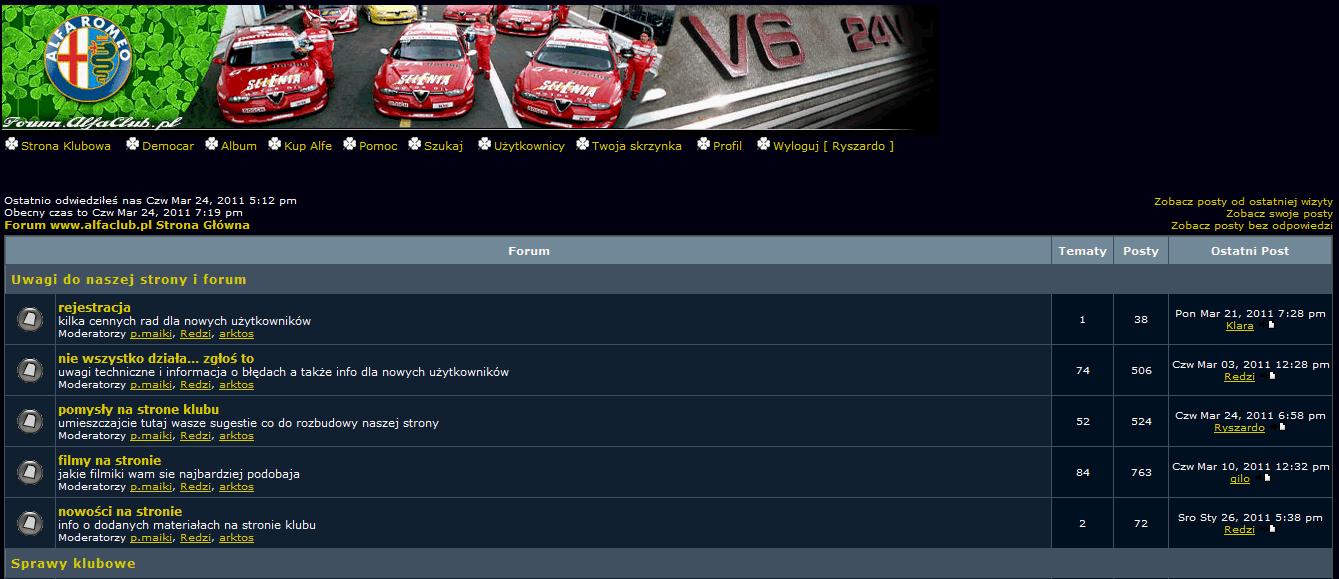Click the clover icon beside Szukaj

415,145
